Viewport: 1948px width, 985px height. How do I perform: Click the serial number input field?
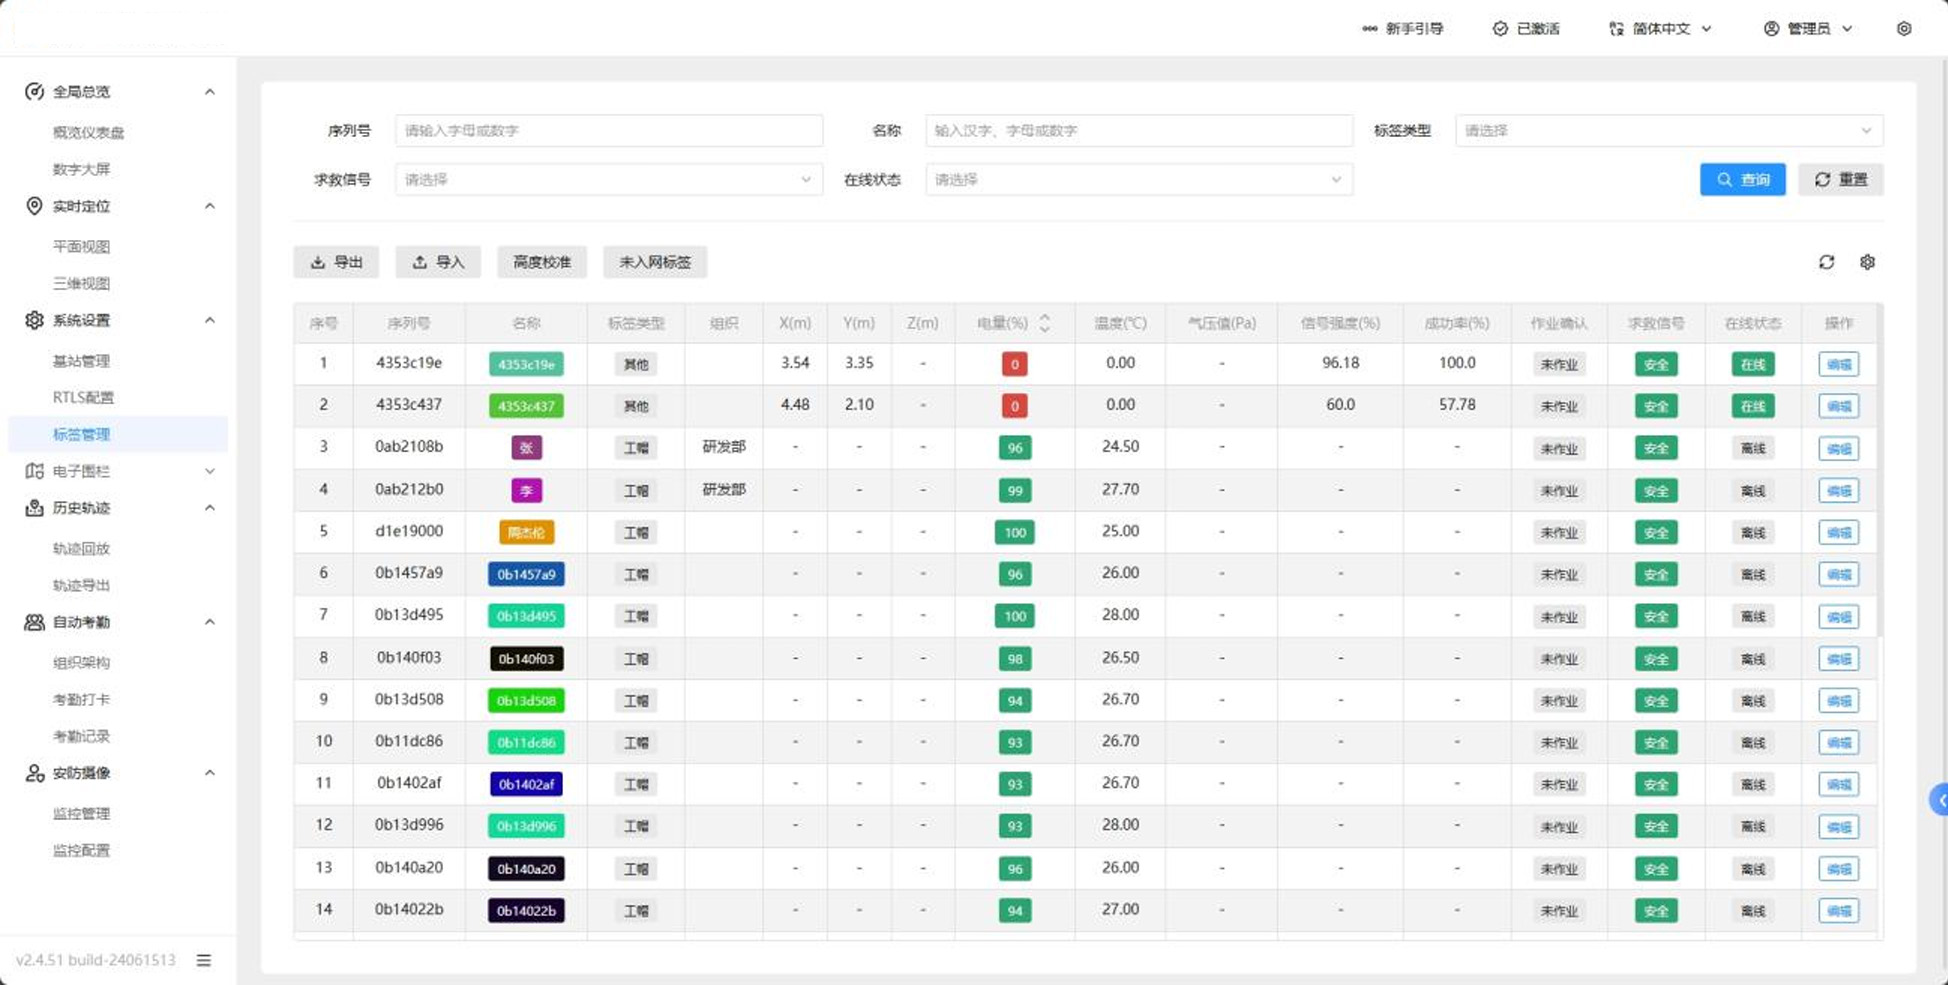[x=608, y=131]
